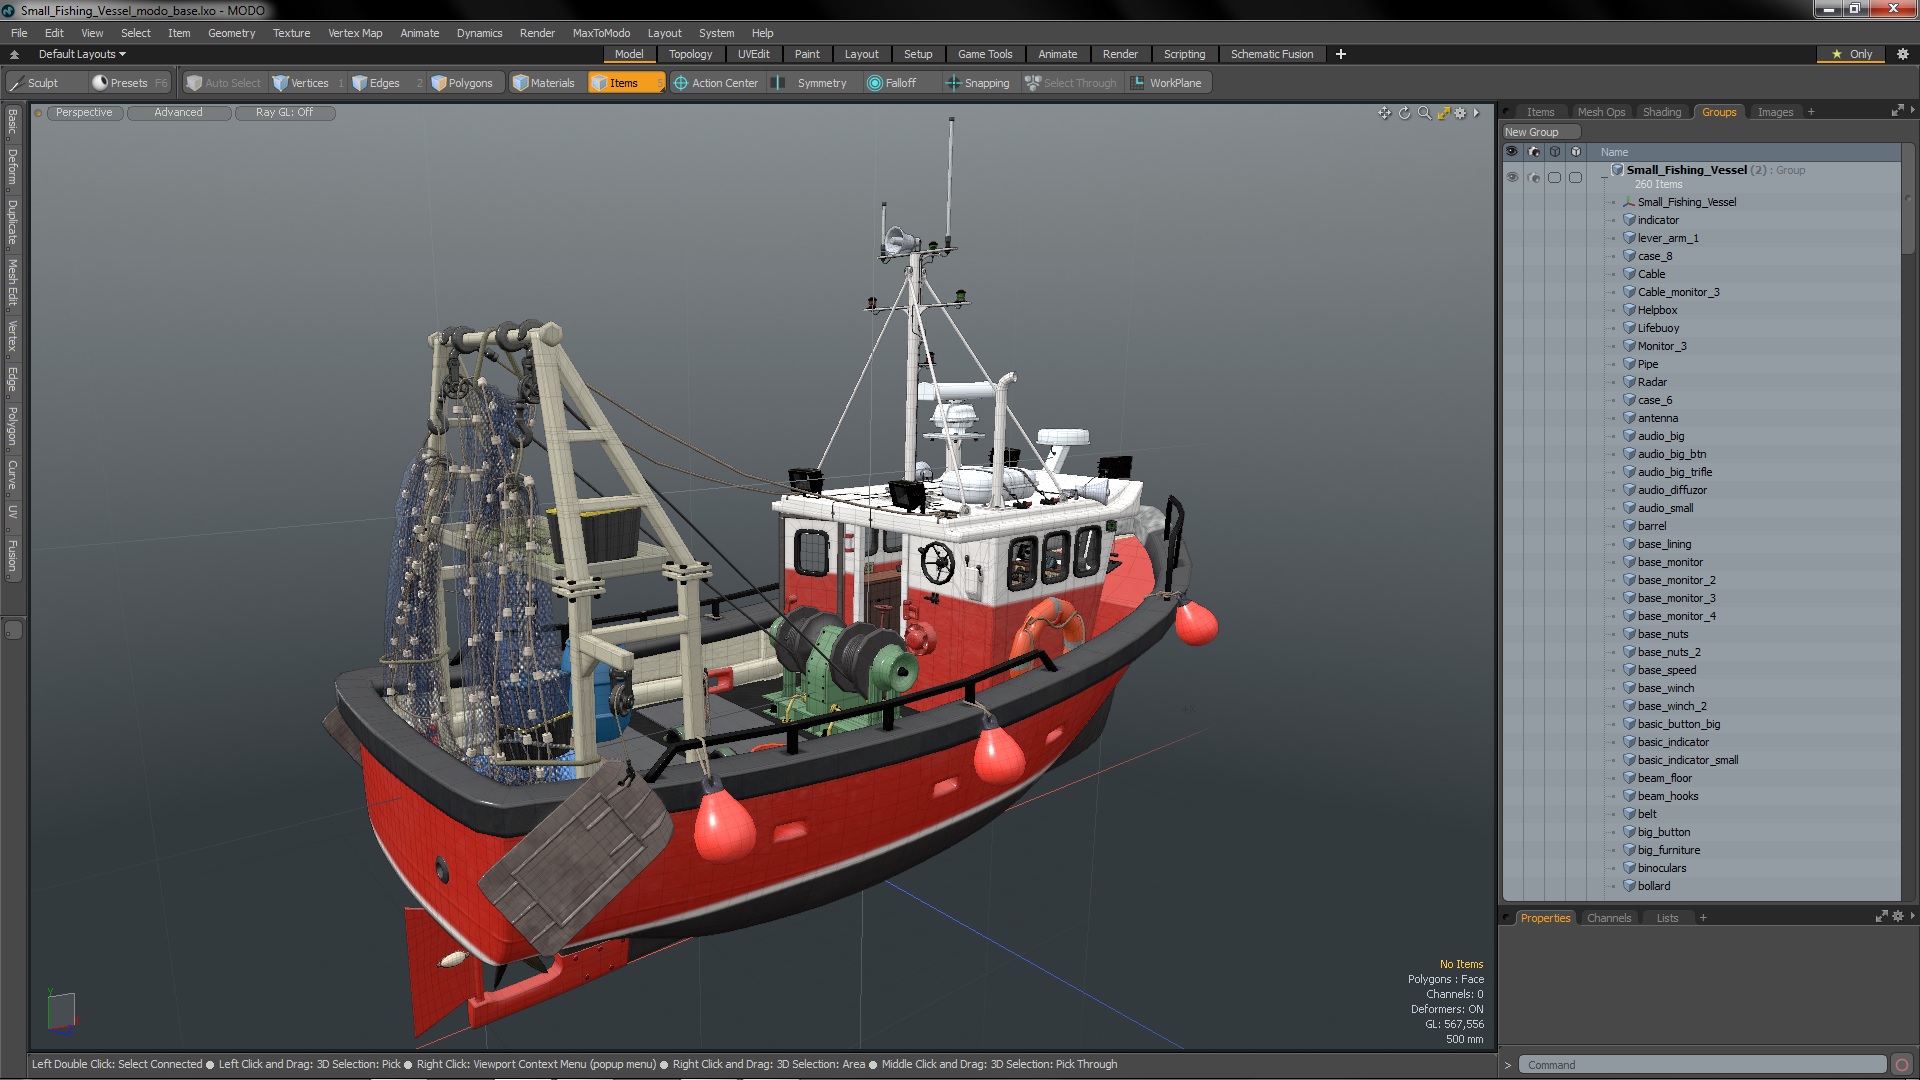Toggle Ray GL off/on
Image resolution: width=1920 pixels, height=1080 pixels.
point(284,113)
